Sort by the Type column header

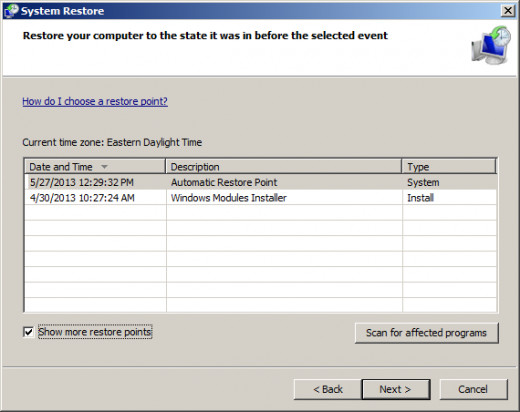tap(449, 166)
